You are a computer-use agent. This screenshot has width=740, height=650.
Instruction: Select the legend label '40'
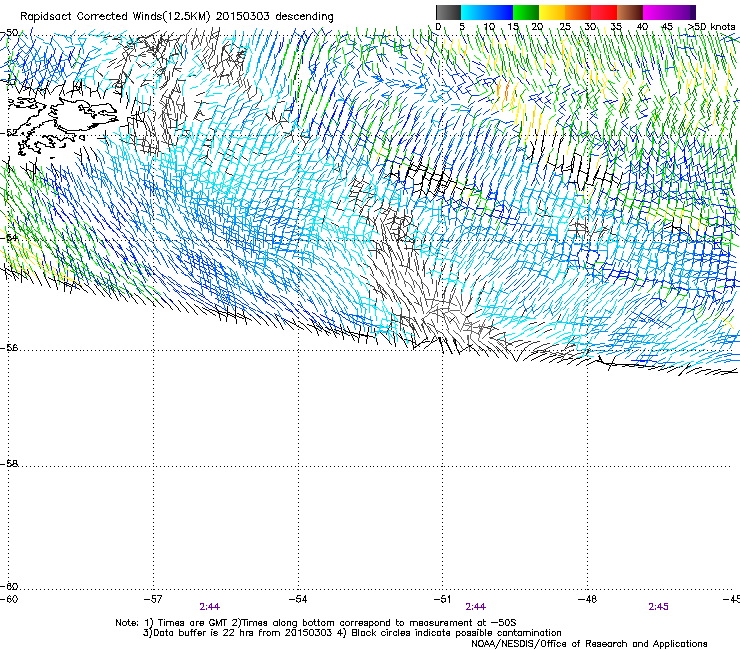(x=642, y=27)
